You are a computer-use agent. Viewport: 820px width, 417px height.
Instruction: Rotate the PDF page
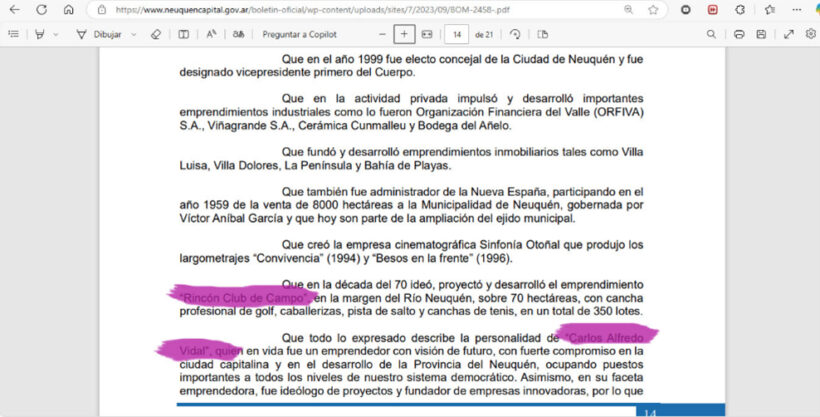pyautogui.click(x=515, y=33)
